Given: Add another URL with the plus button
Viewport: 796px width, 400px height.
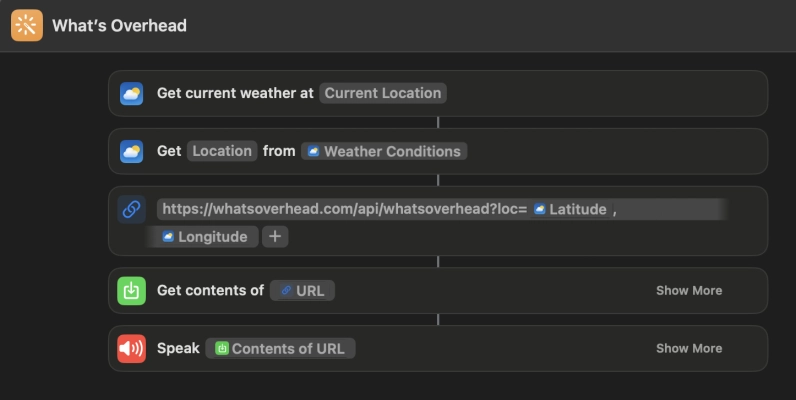Looking at the screenshot, I should click(x=275, y=237).
